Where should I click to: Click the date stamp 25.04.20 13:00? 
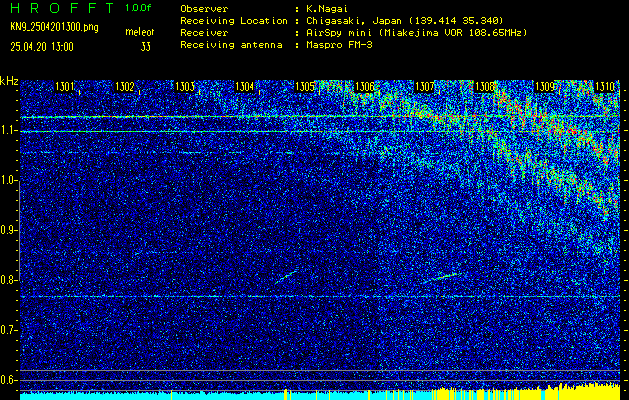pyautogui.click(x=42, y=47)
